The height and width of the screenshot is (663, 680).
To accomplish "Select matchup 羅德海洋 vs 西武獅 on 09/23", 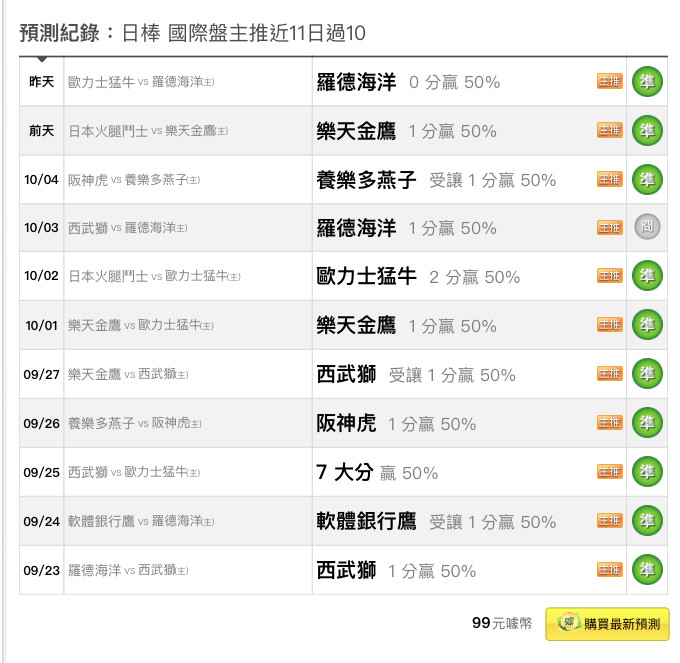I will (128, 570).
